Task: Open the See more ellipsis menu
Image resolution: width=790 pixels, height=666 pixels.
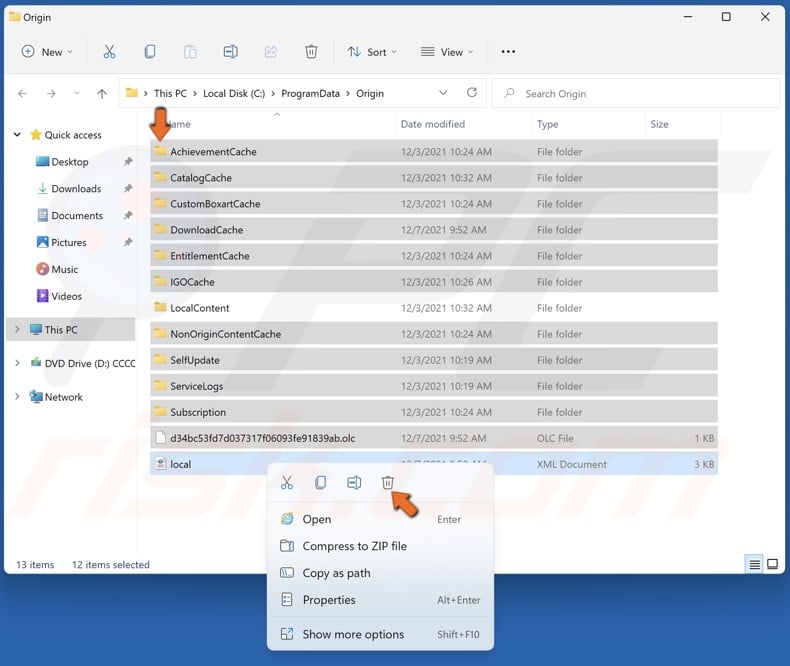Action: point(508,52)
